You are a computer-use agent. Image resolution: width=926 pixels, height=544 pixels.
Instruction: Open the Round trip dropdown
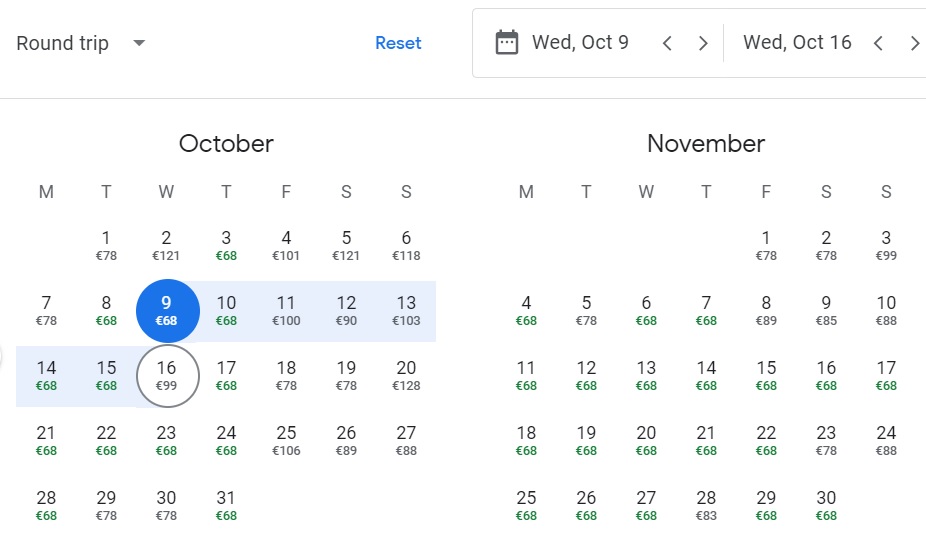point(80,43)
